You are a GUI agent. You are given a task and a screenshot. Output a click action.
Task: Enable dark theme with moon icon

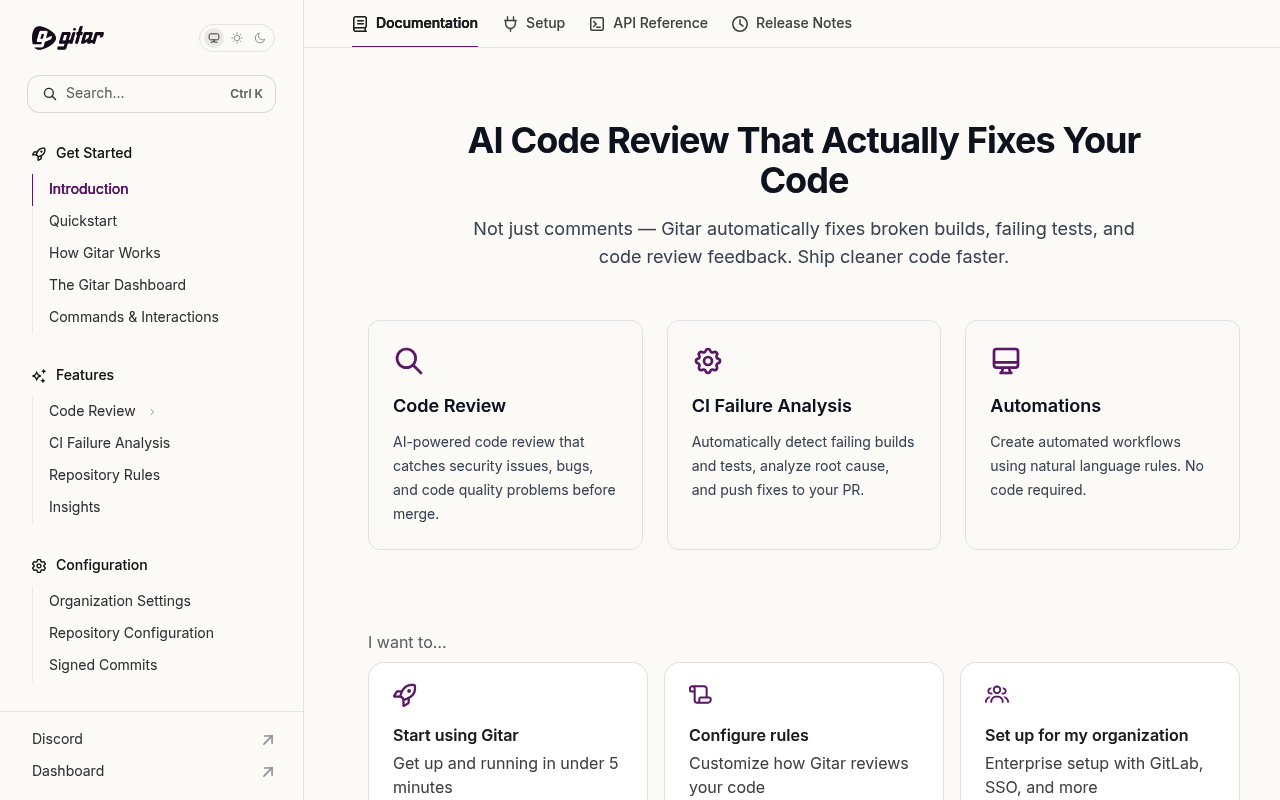[x=260, y=38]
